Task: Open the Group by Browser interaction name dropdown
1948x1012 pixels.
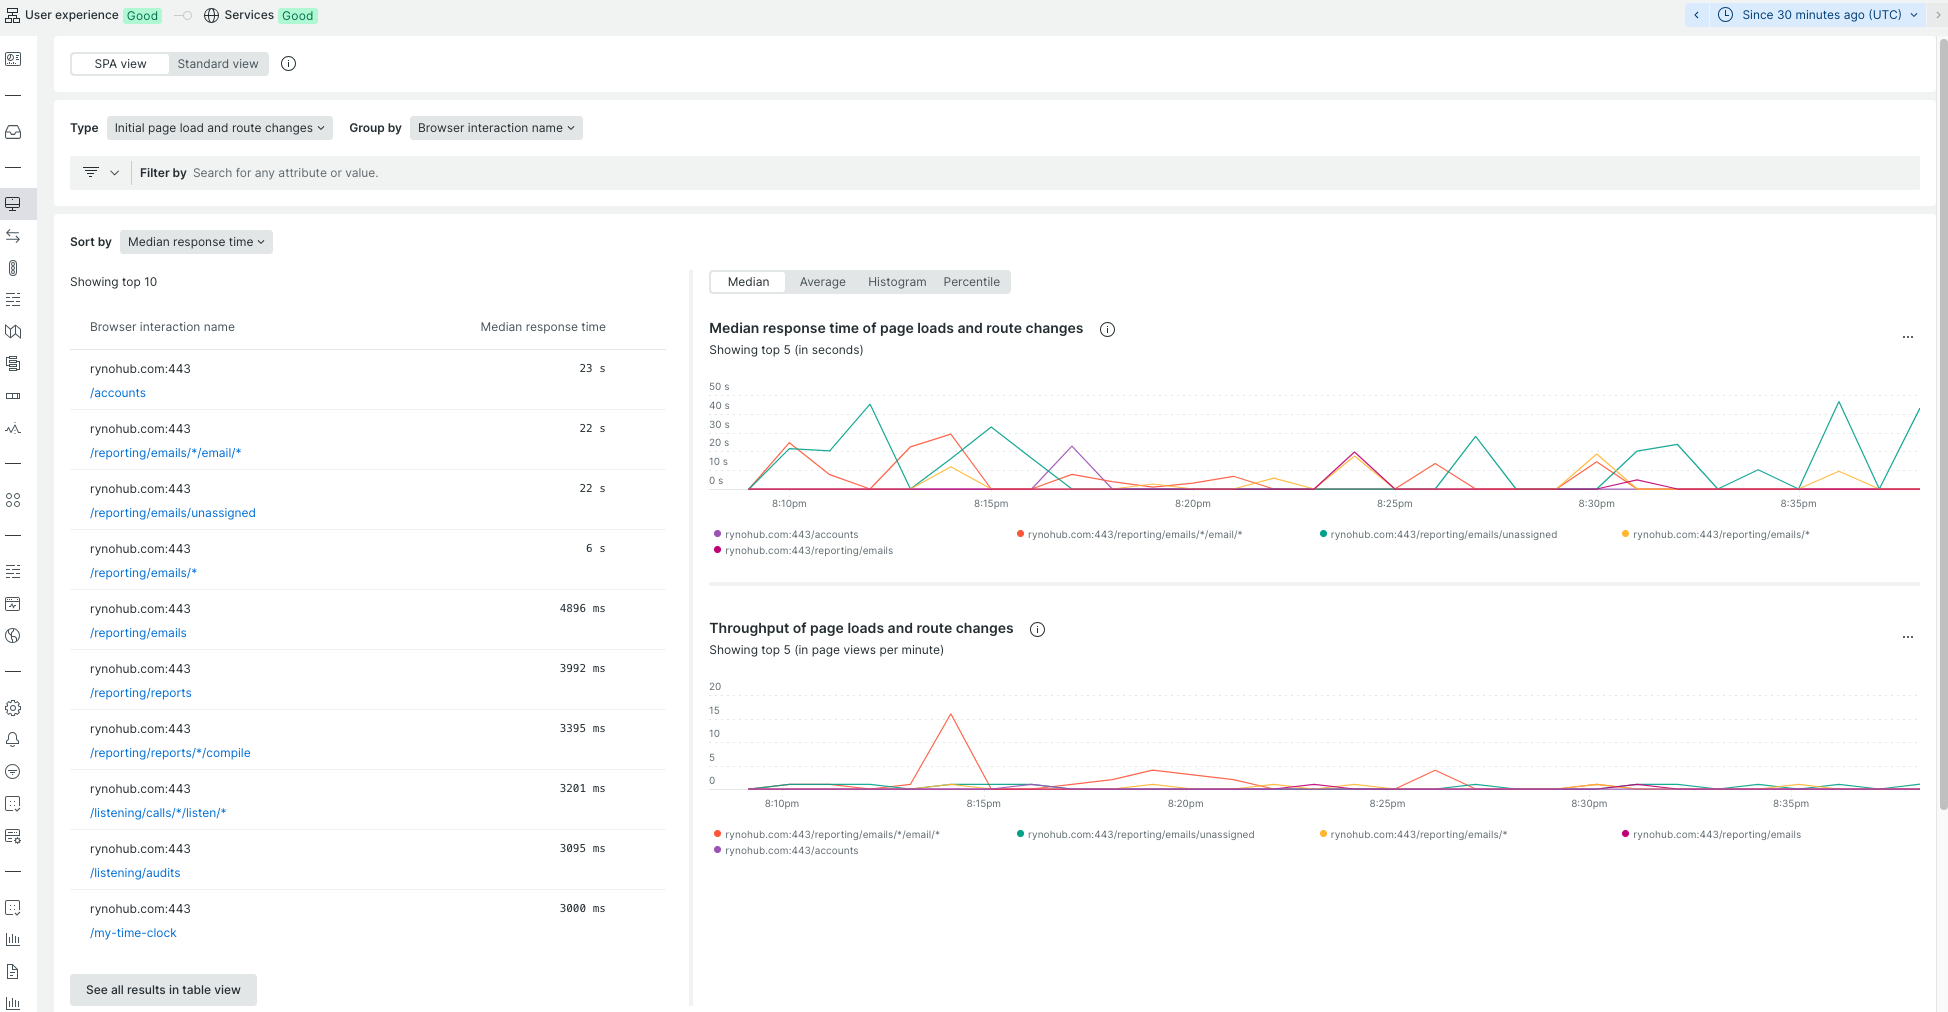Action: click(496, 128)
